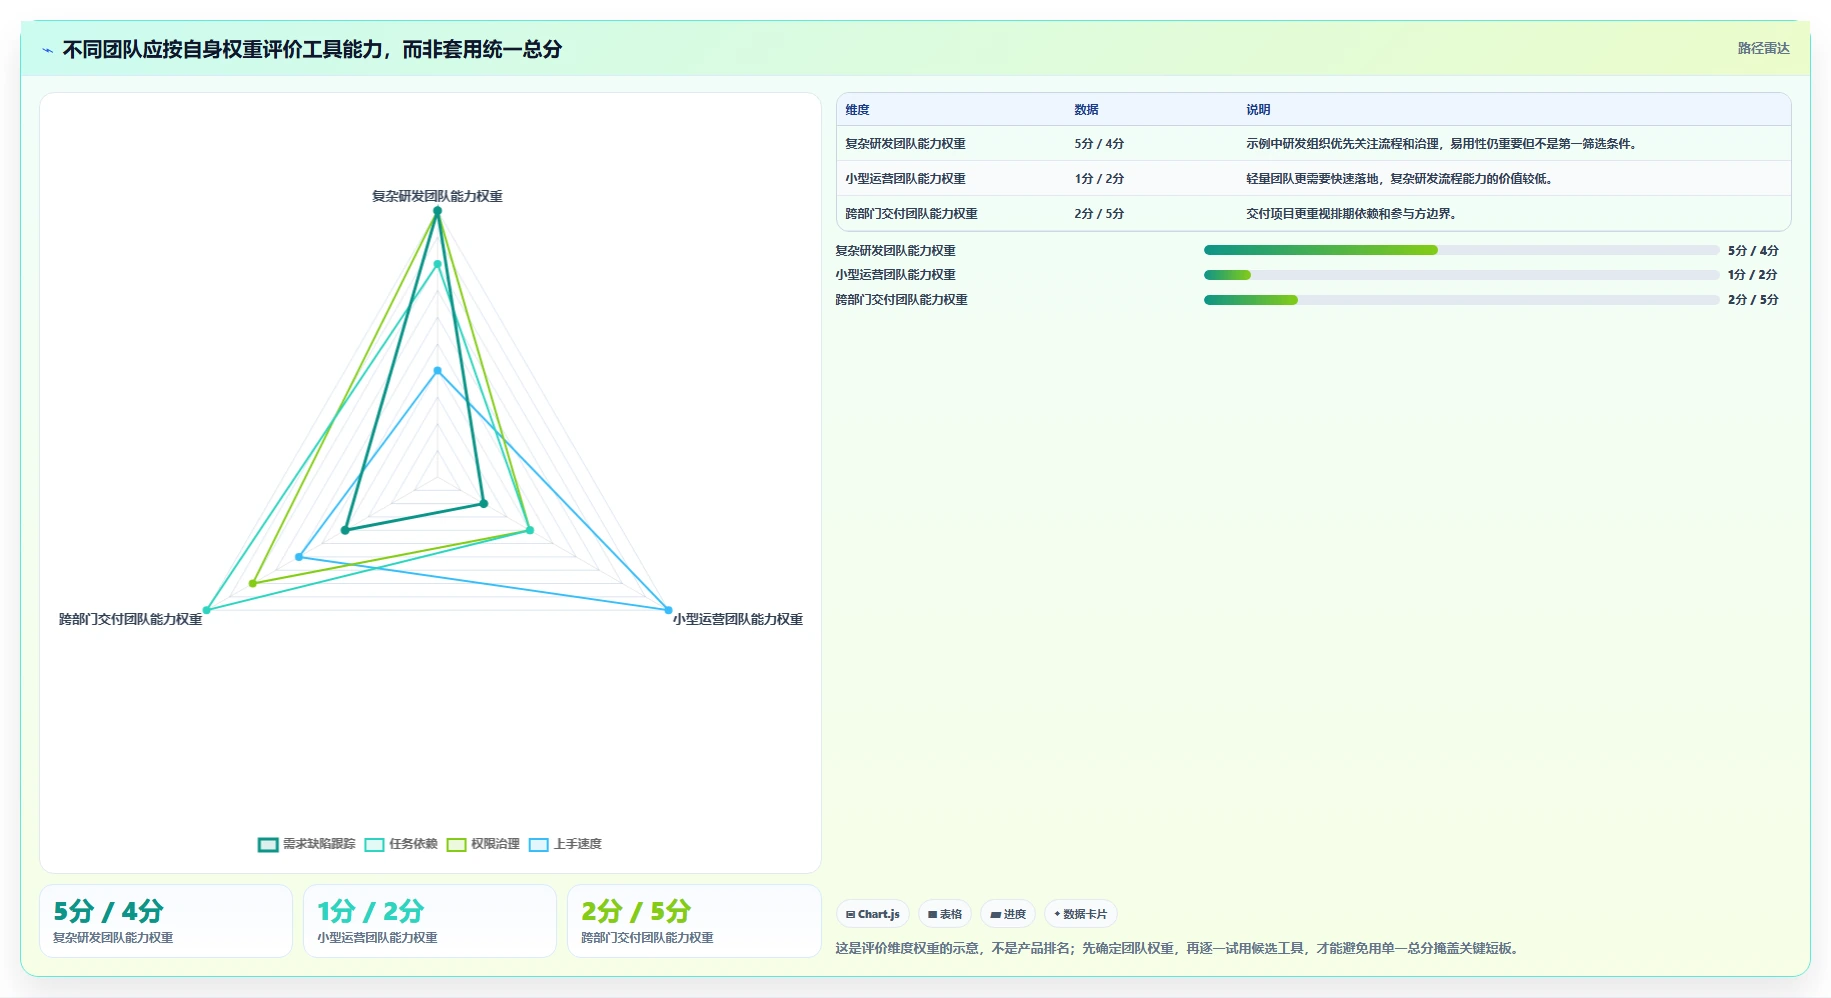1831x998 pixels.
Task: Click the small icon beside the card title
Action: pos(47,50)
